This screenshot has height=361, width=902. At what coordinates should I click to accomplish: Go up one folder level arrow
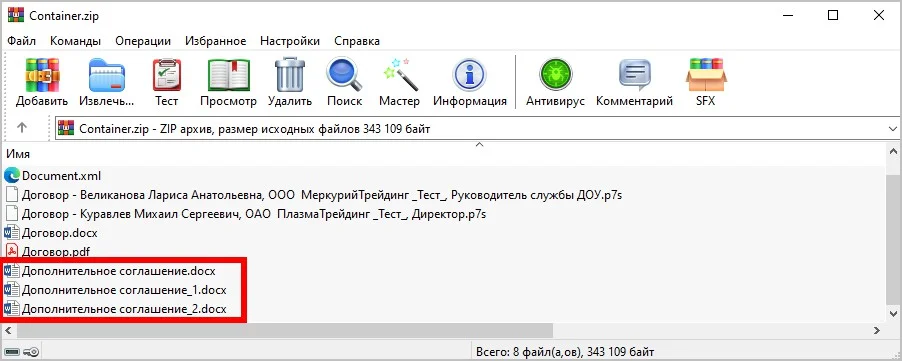(22, 128)
